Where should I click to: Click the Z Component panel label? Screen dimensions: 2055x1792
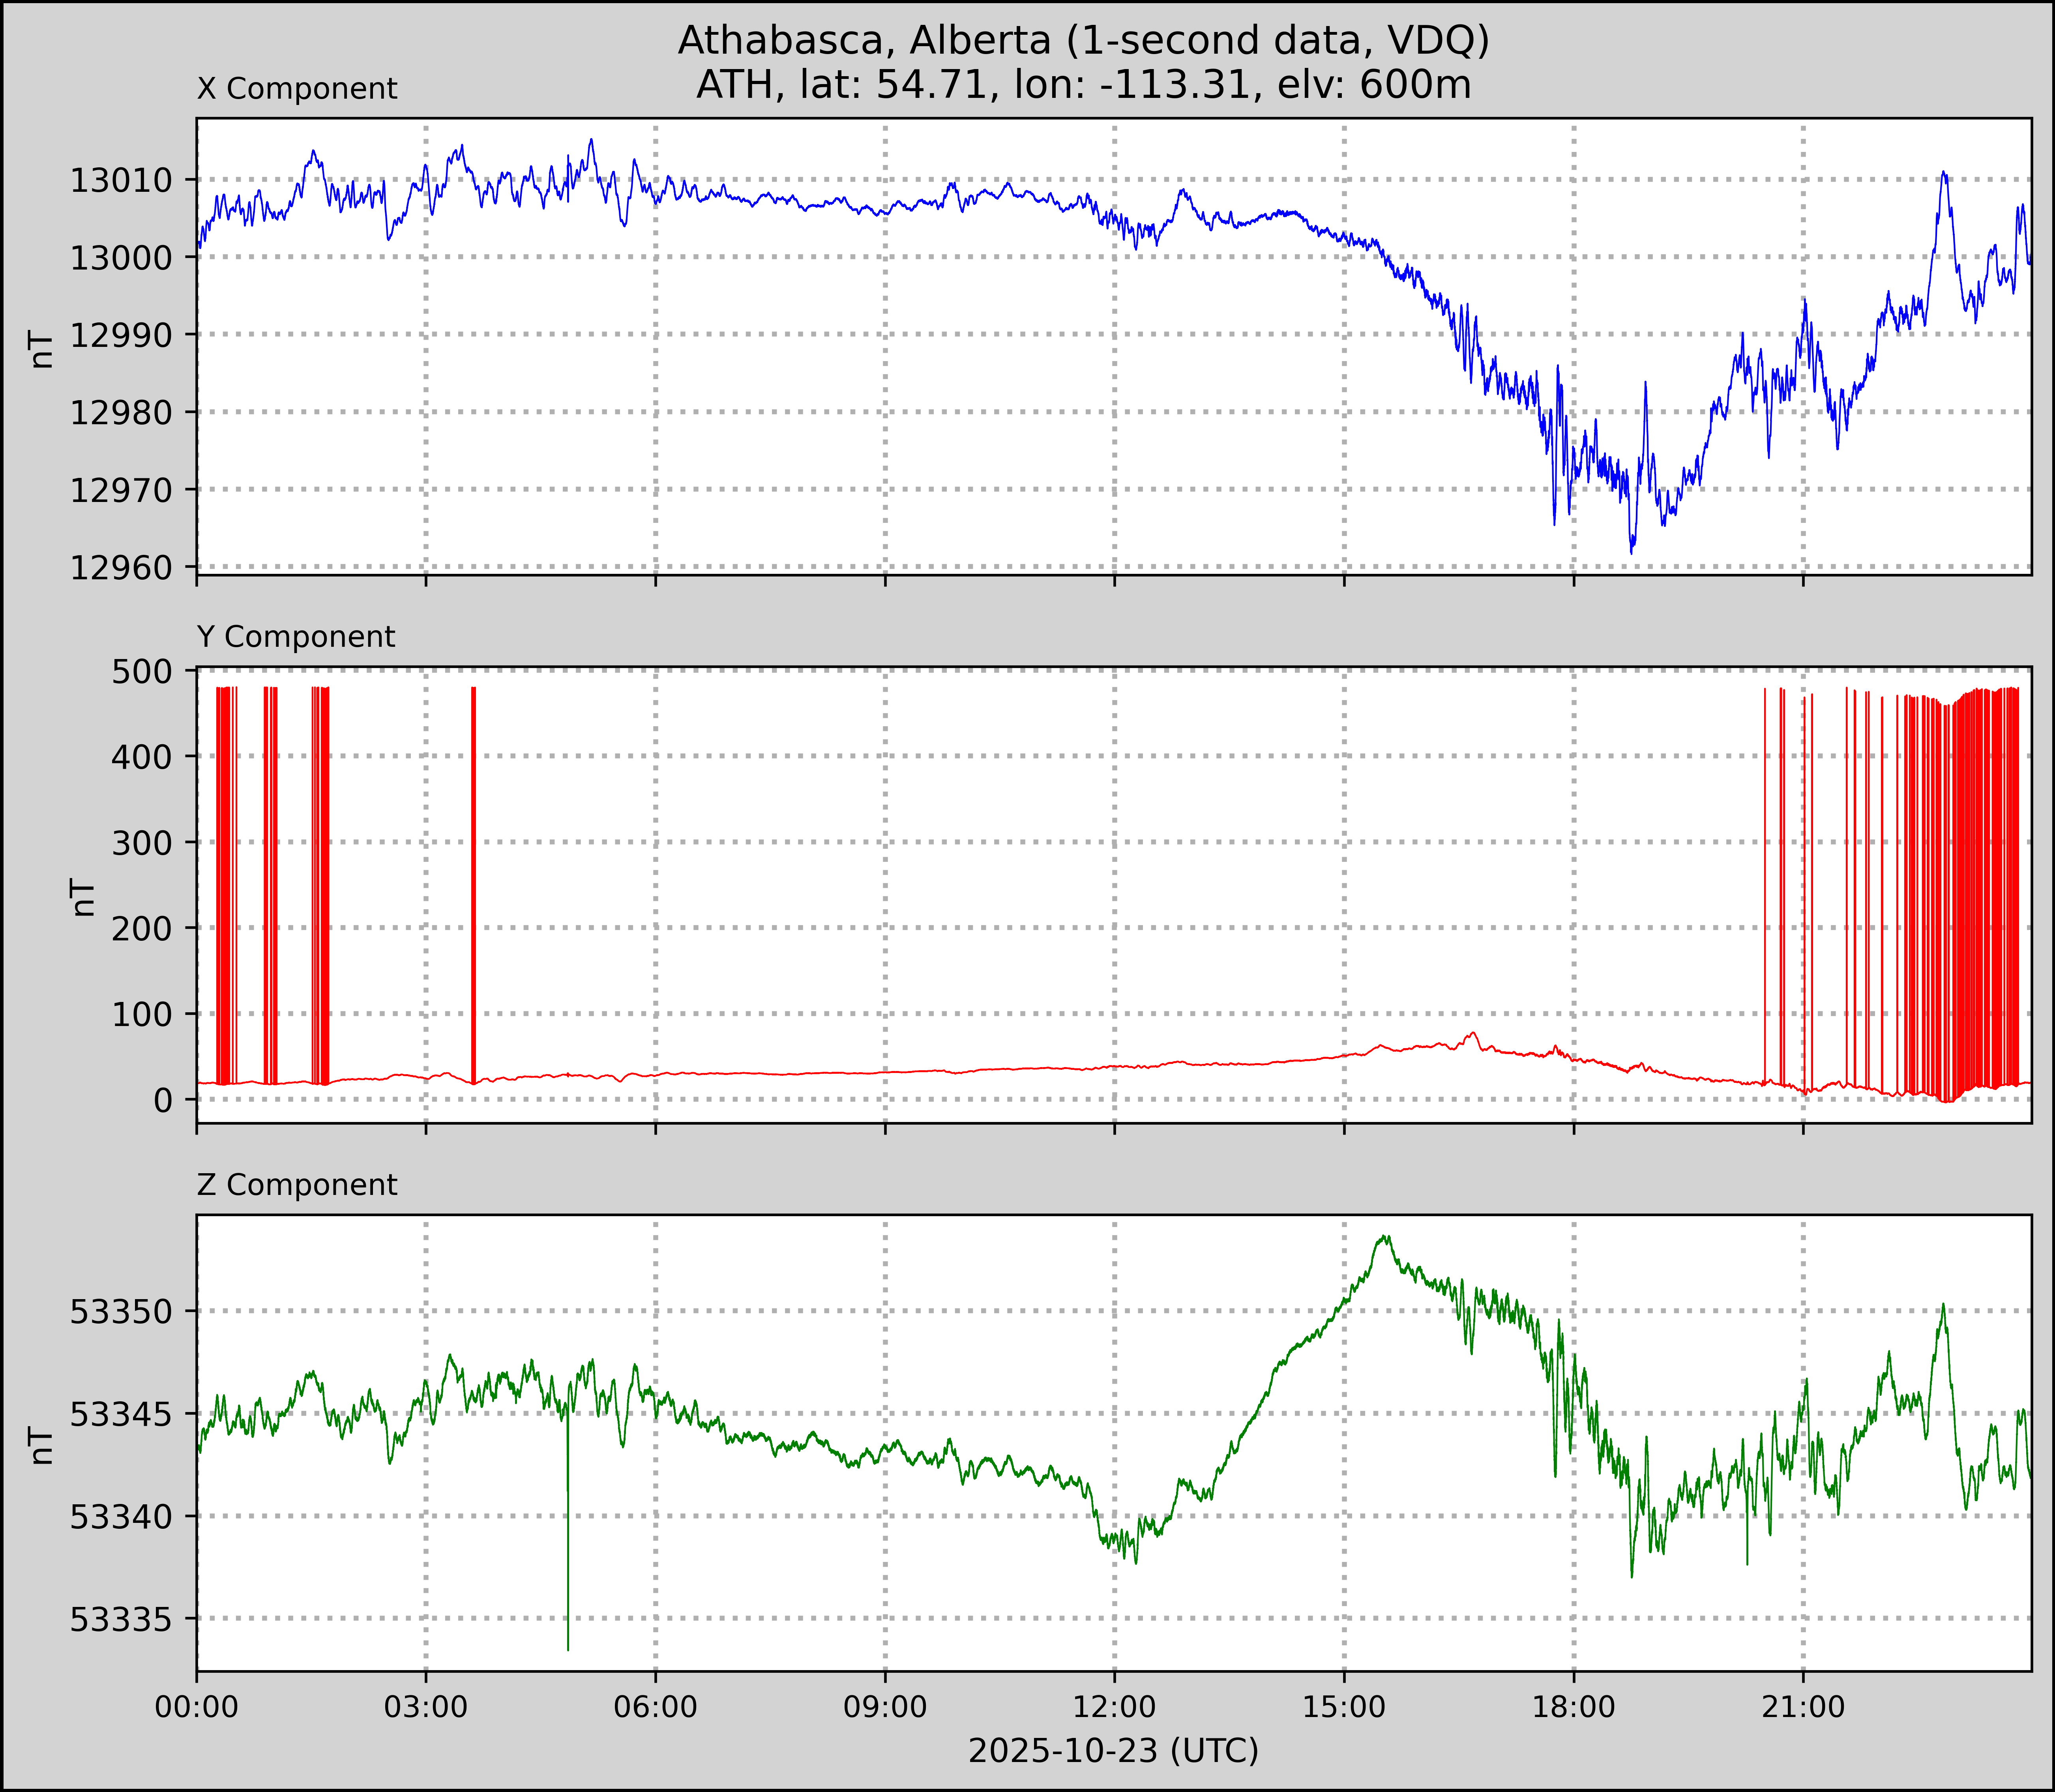pyautogui.click(x=297, y=1185)
